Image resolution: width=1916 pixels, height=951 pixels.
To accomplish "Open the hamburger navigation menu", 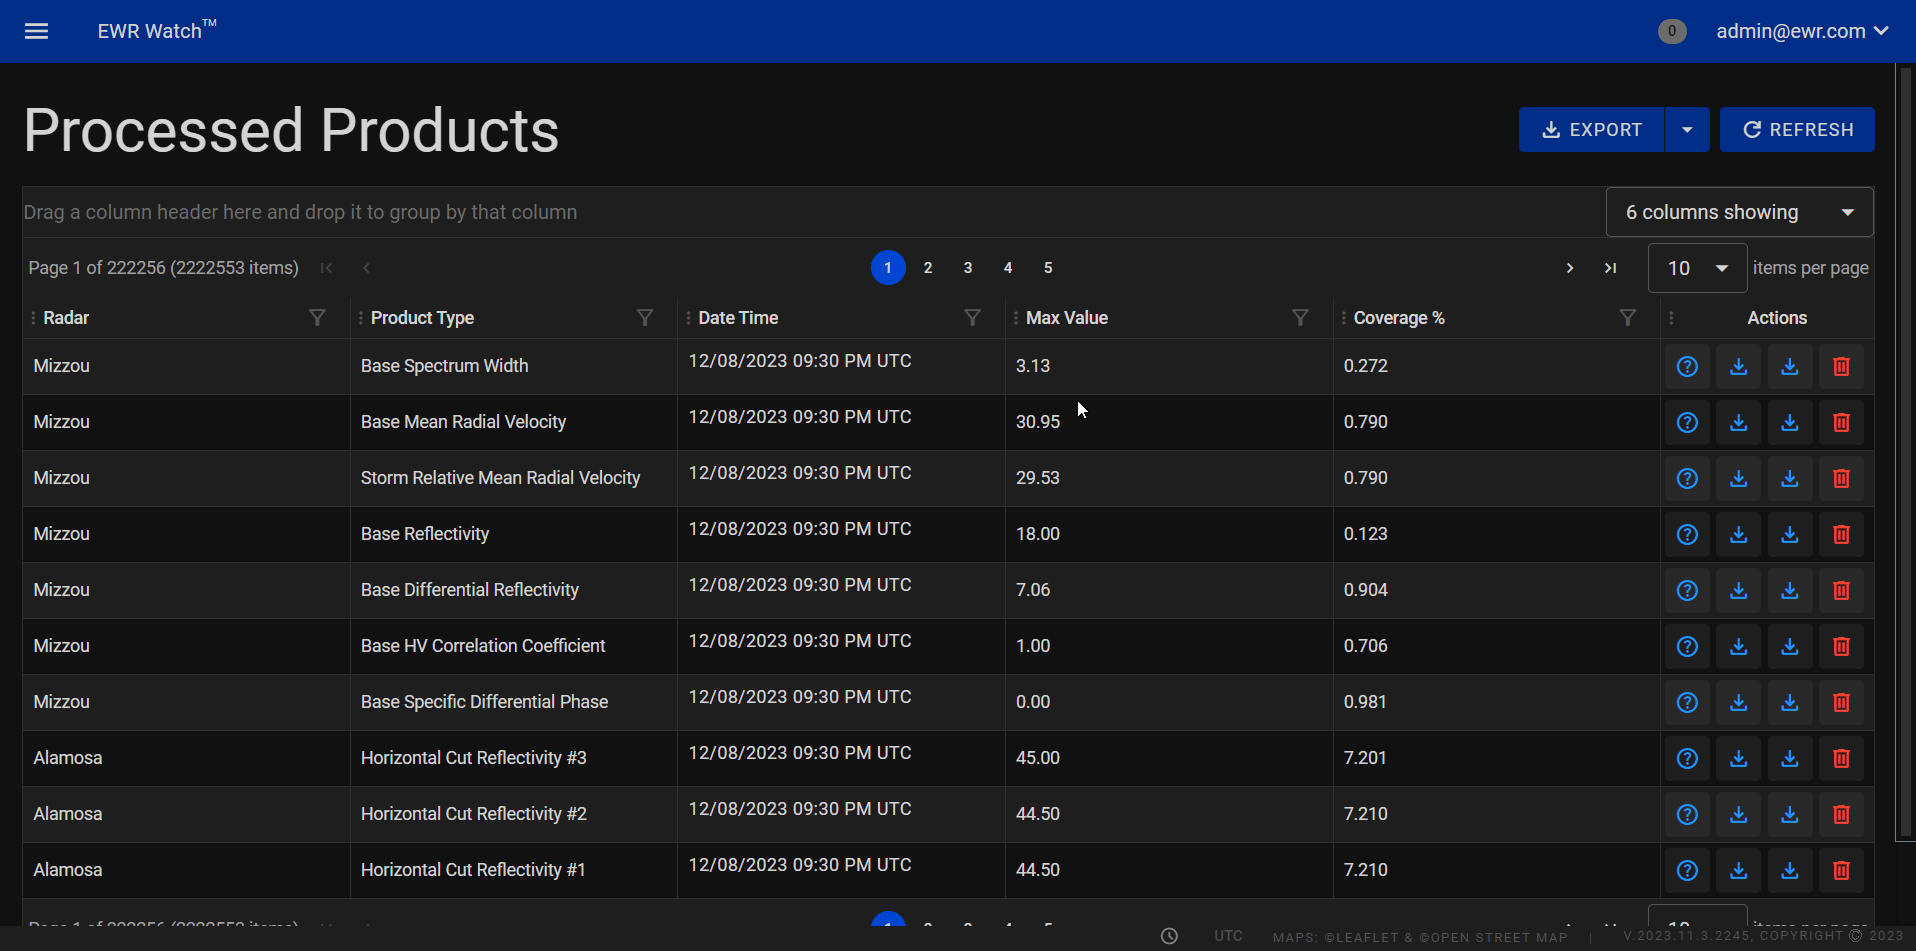I will (x=37, y=31).
